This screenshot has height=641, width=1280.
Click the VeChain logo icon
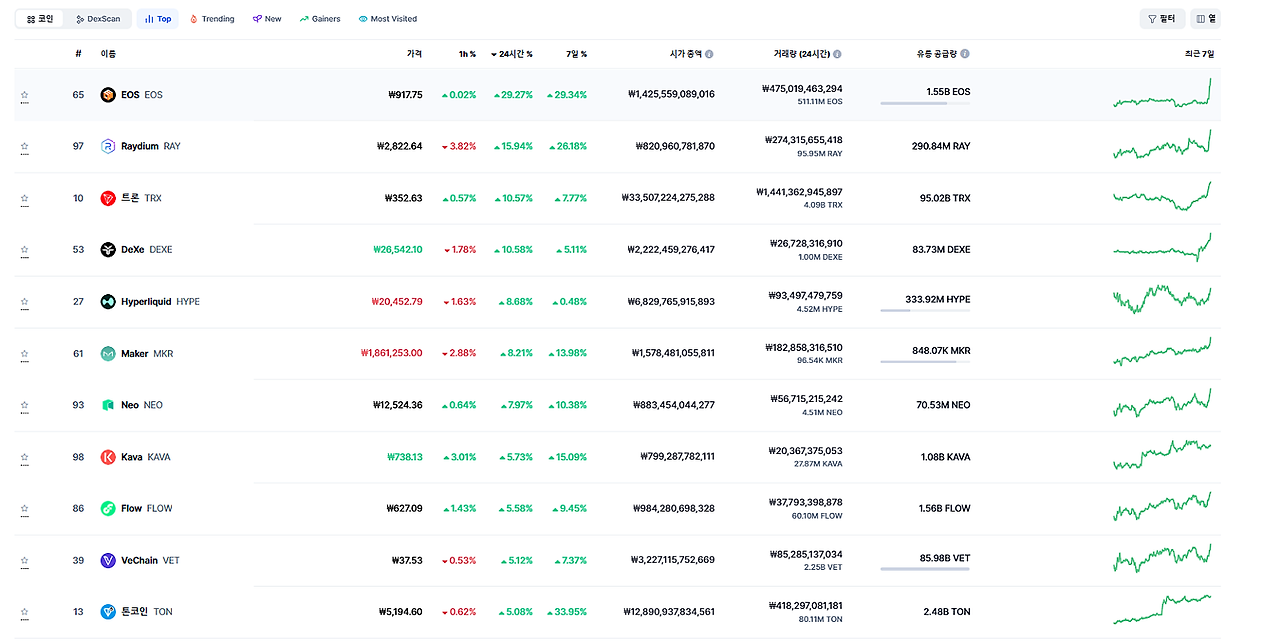coord(108,561)
